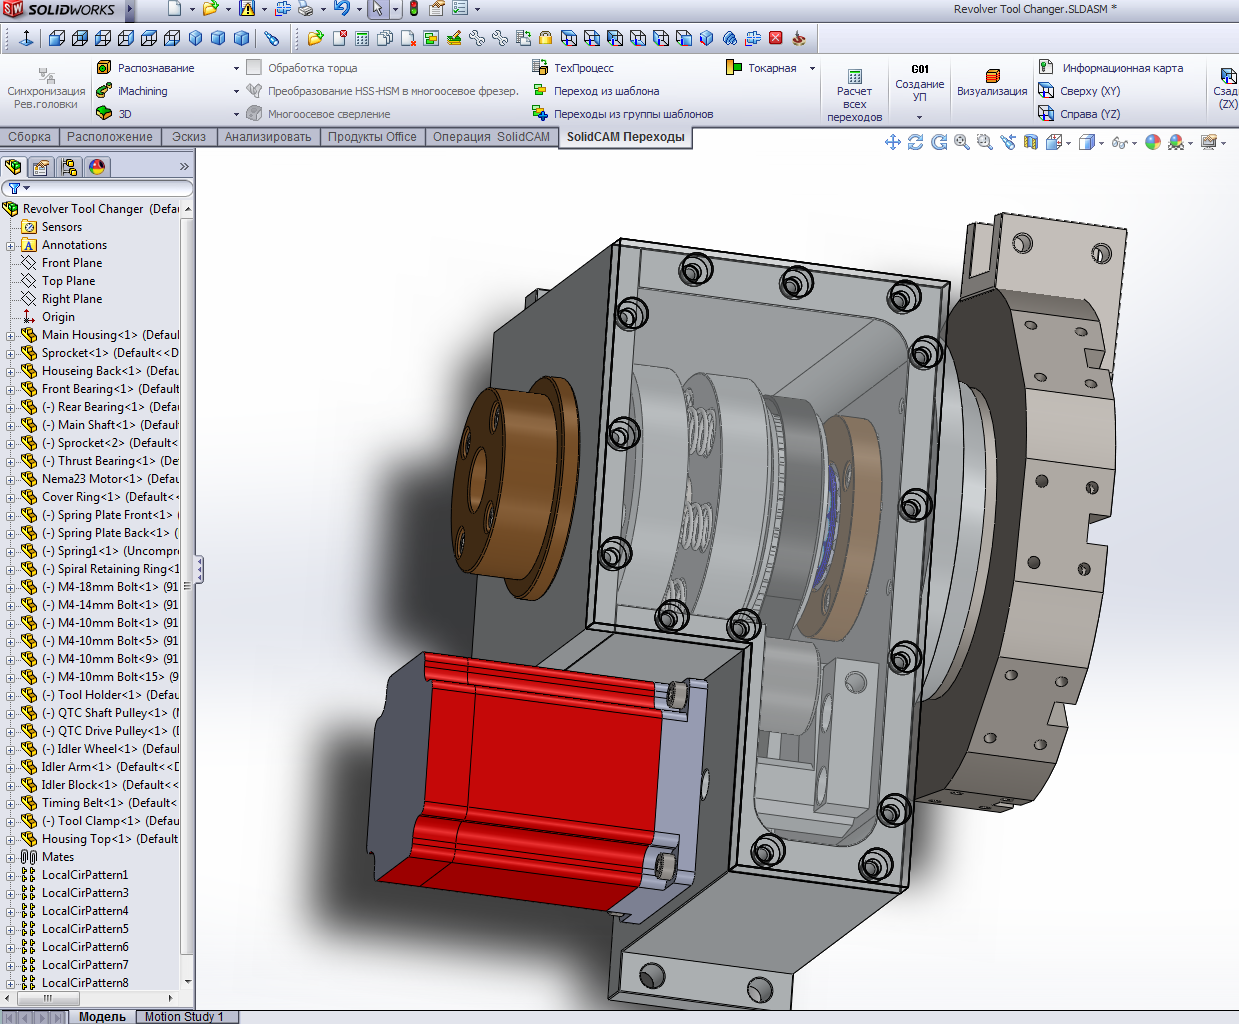The width and height of the screenshot is (1239, 1024).
Task: Click the Undo arrow icon
Action: click(341, 9)
